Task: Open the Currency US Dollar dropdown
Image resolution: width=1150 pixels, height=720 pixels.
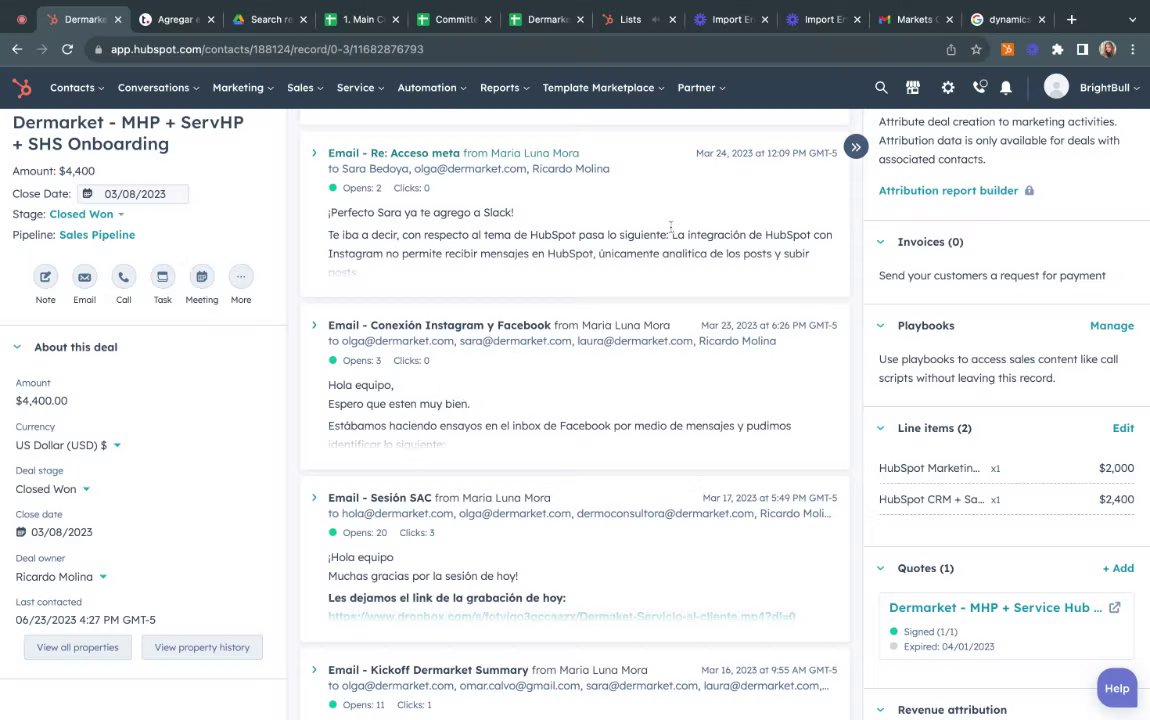Action: click(x=68, y=445)
